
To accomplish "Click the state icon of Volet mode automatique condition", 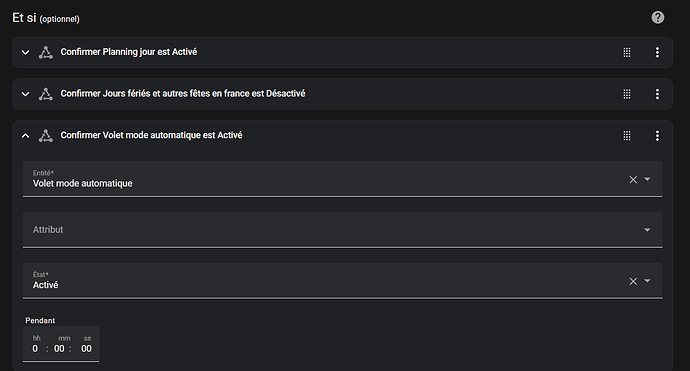I will click(x=45, y=136).
